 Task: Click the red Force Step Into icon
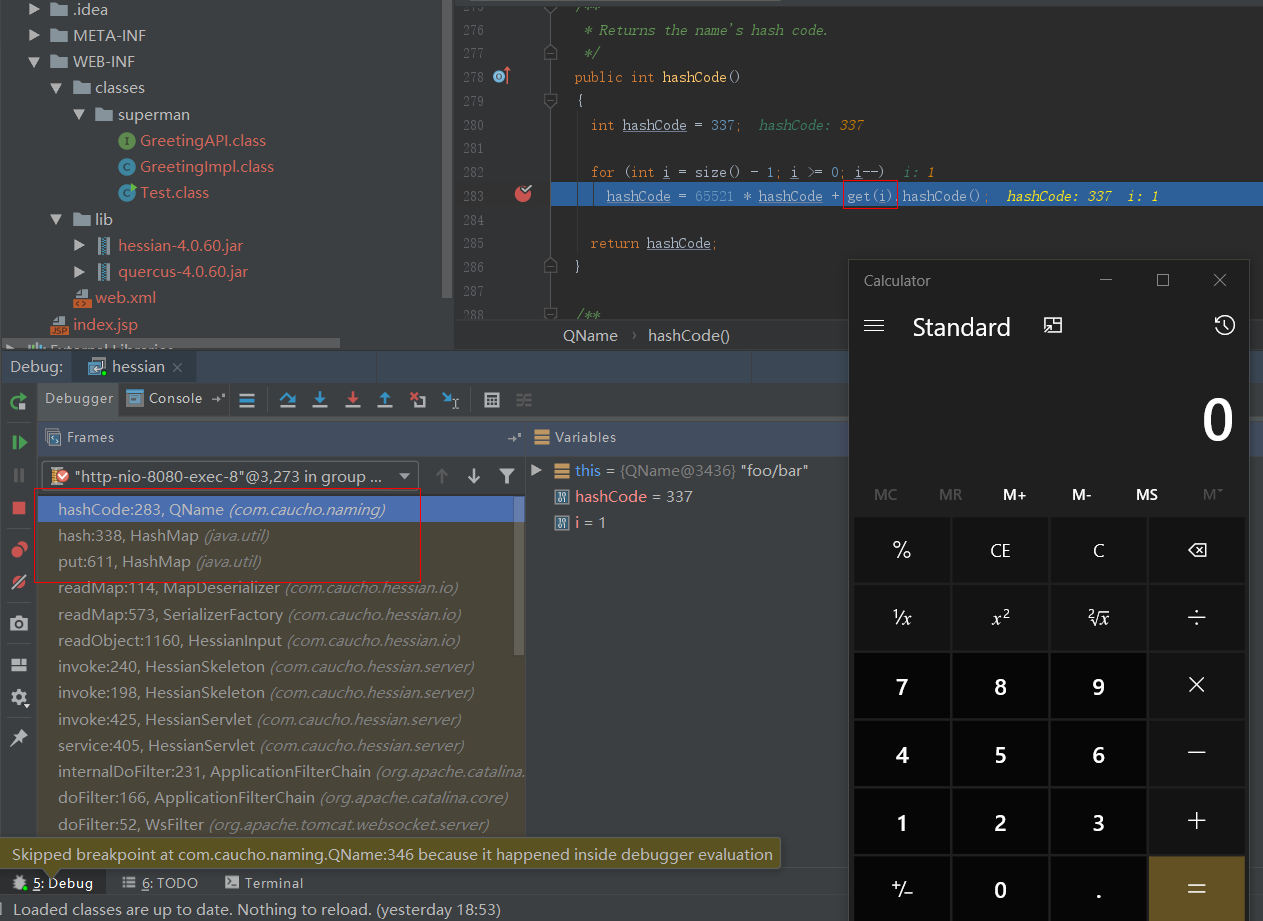pos(352,400)
